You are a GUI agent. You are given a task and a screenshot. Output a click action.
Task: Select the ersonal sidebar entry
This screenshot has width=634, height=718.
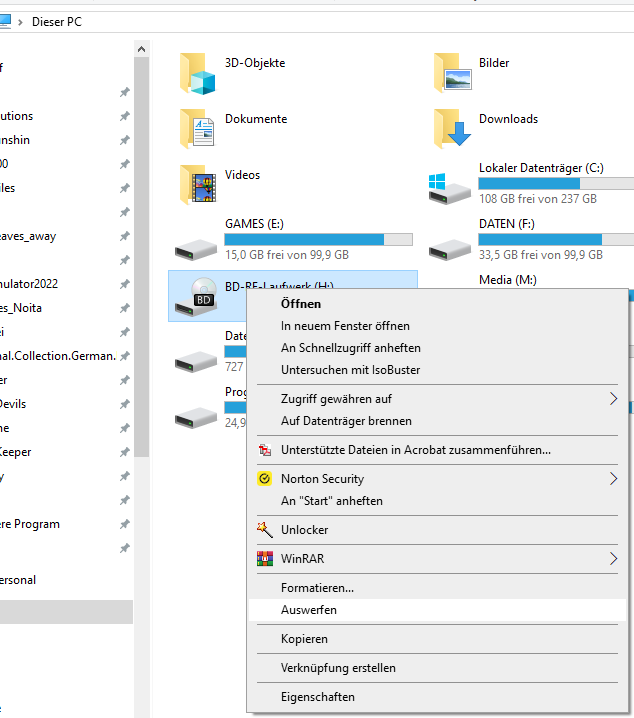coord(18,580)
